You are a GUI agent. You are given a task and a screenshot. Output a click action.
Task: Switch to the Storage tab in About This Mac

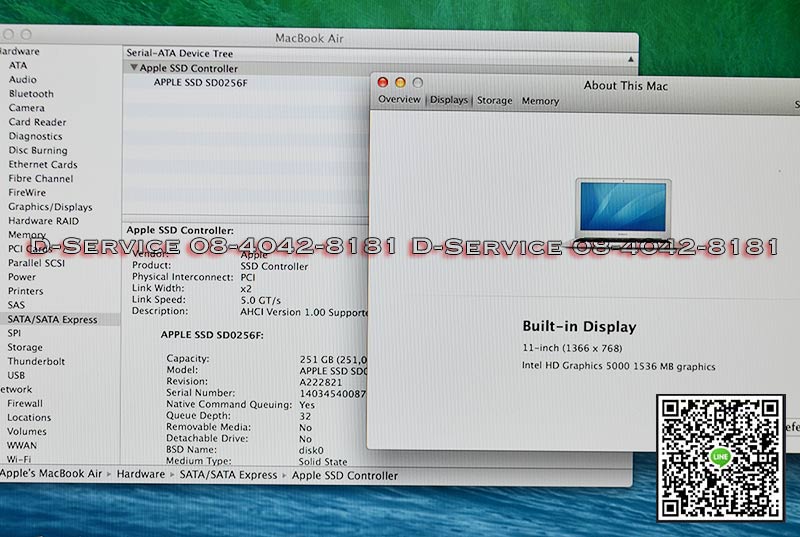pos(494,100)
